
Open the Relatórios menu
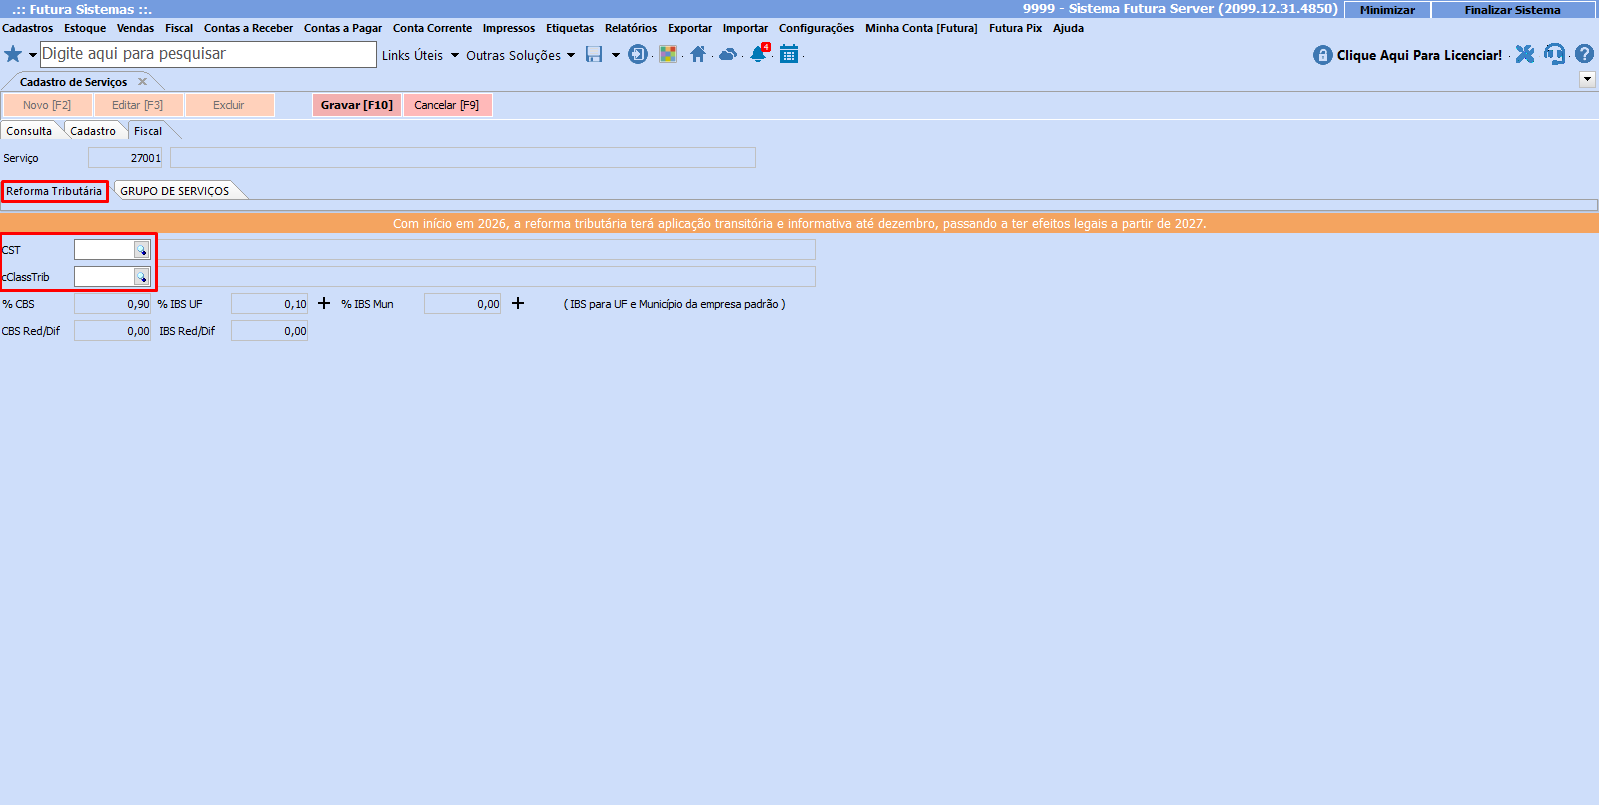[x=630, y=28]
